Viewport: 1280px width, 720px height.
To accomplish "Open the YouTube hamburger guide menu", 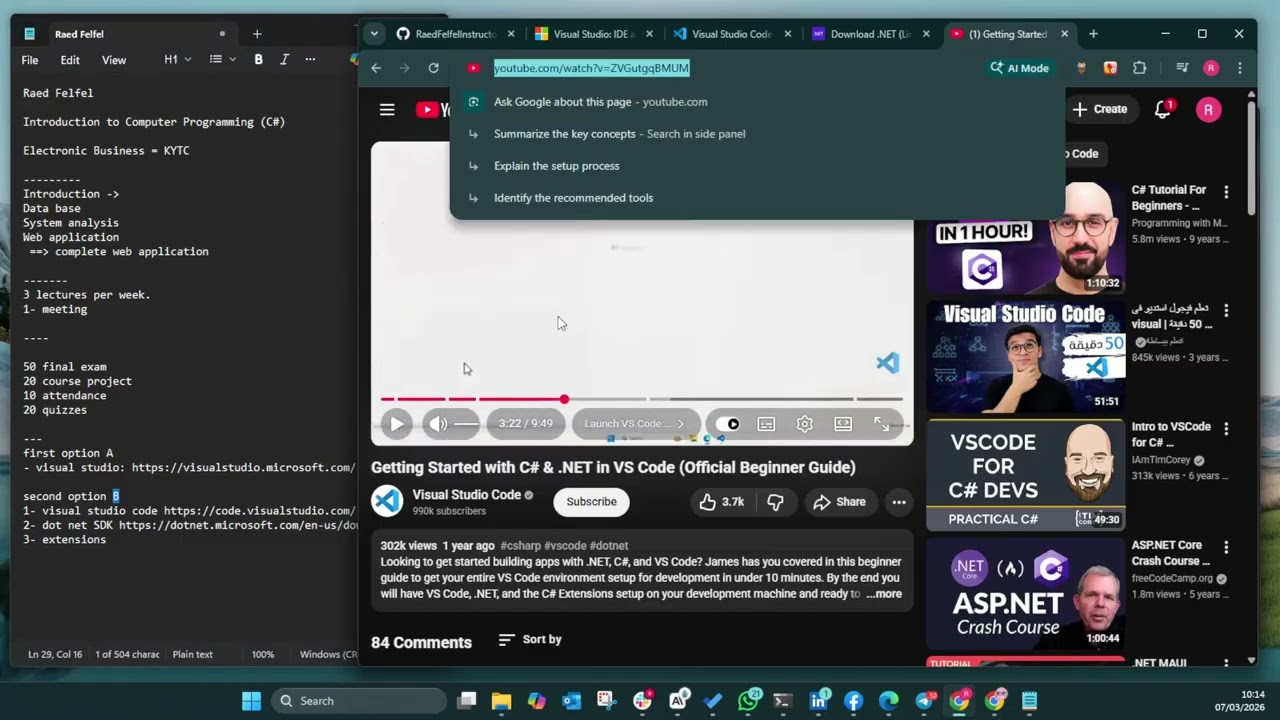I will 387,110.
